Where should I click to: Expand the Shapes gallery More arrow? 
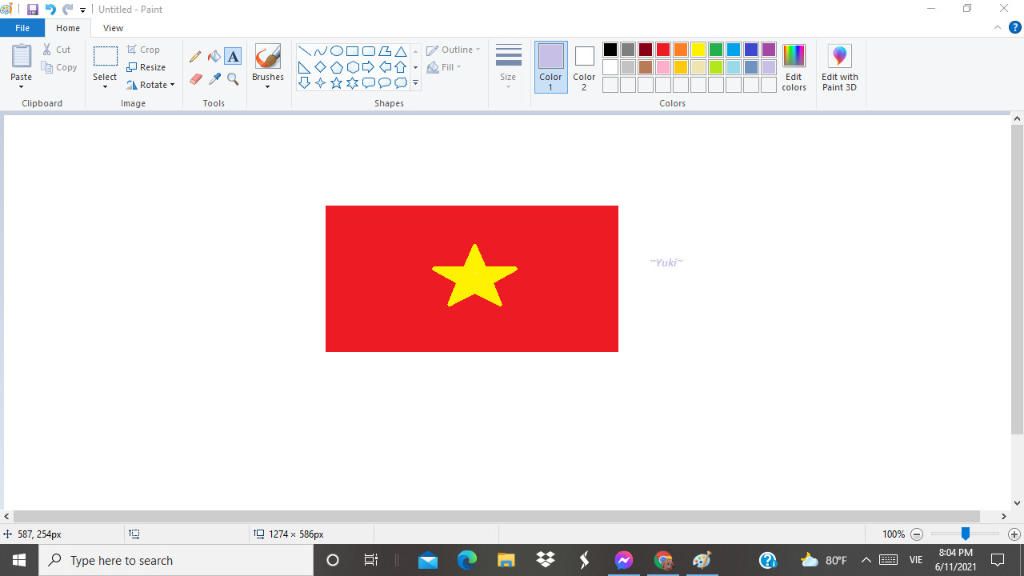(x=415, y=83)
